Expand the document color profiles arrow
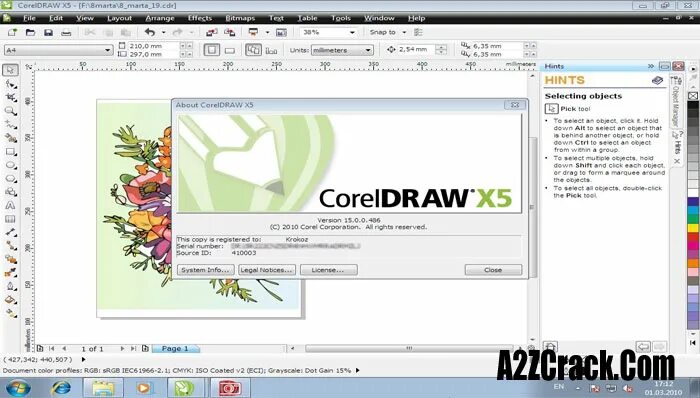 point(357,370)
